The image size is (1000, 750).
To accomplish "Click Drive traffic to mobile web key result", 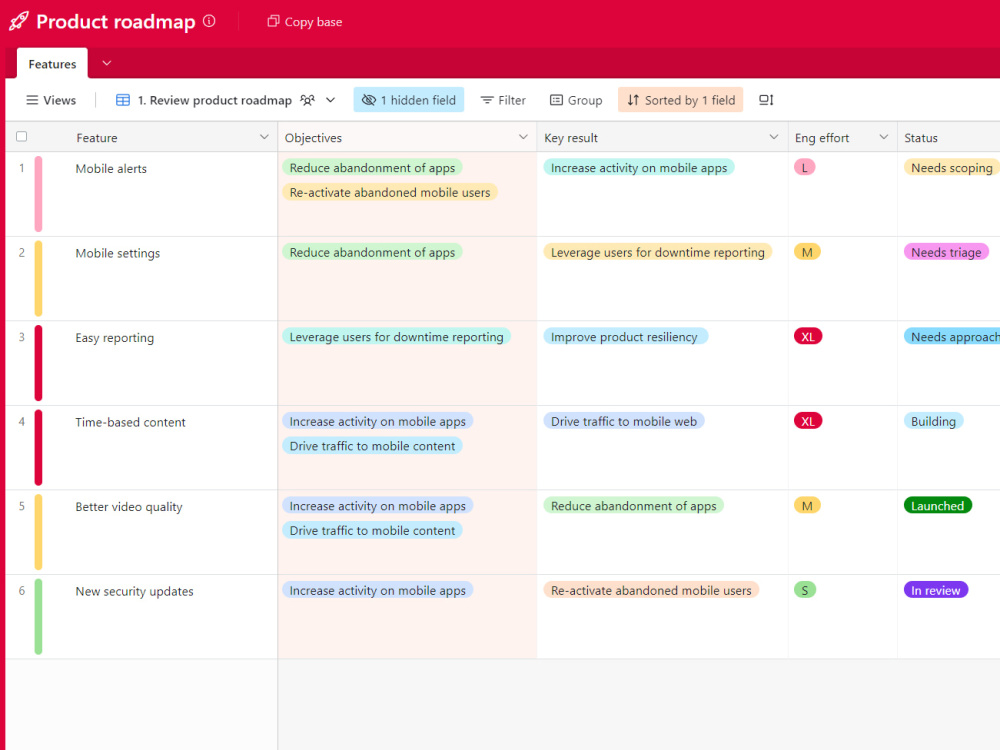I will (x=624, y=421).
